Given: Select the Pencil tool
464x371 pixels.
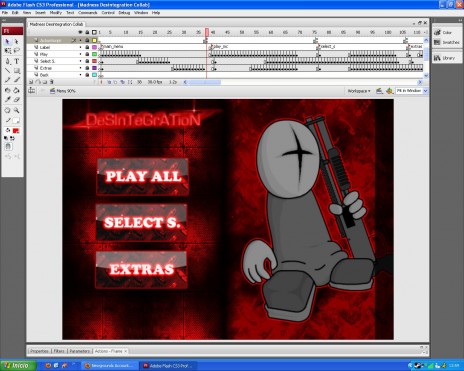Looking at the screenshot, I should pos(8,80).
